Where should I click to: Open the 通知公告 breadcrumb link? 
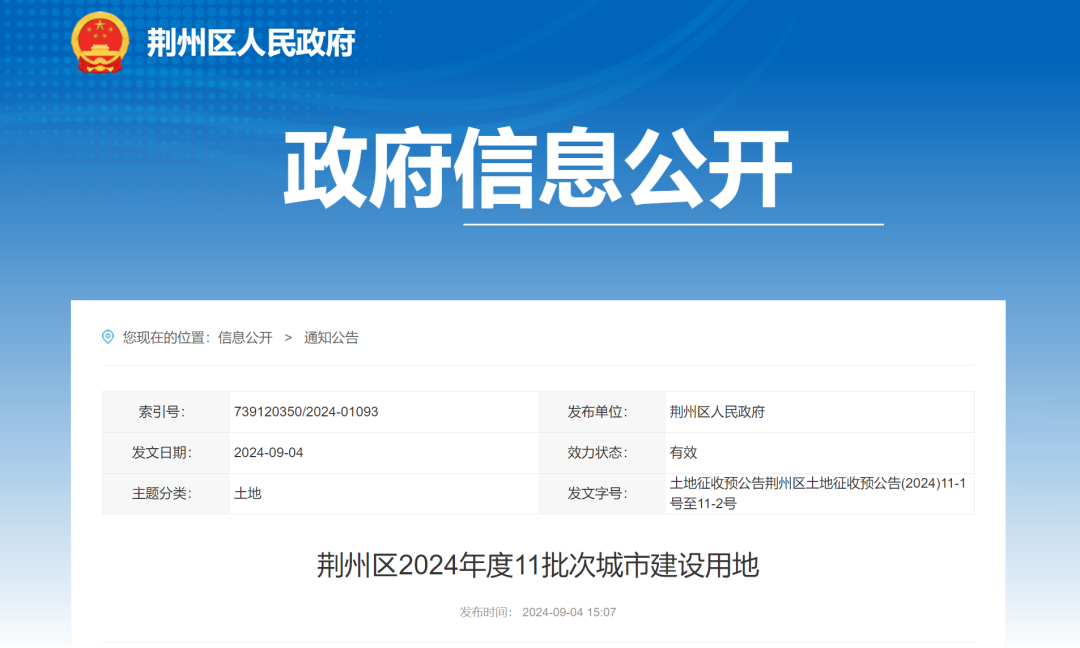331,338
